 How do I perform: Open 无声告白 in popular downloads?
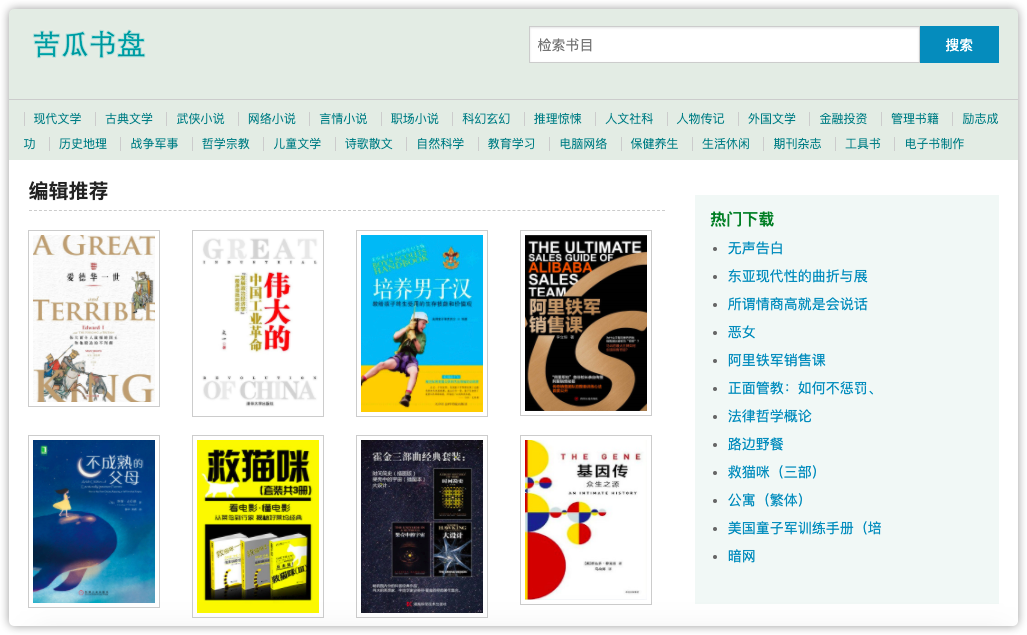tap(755, 248)
